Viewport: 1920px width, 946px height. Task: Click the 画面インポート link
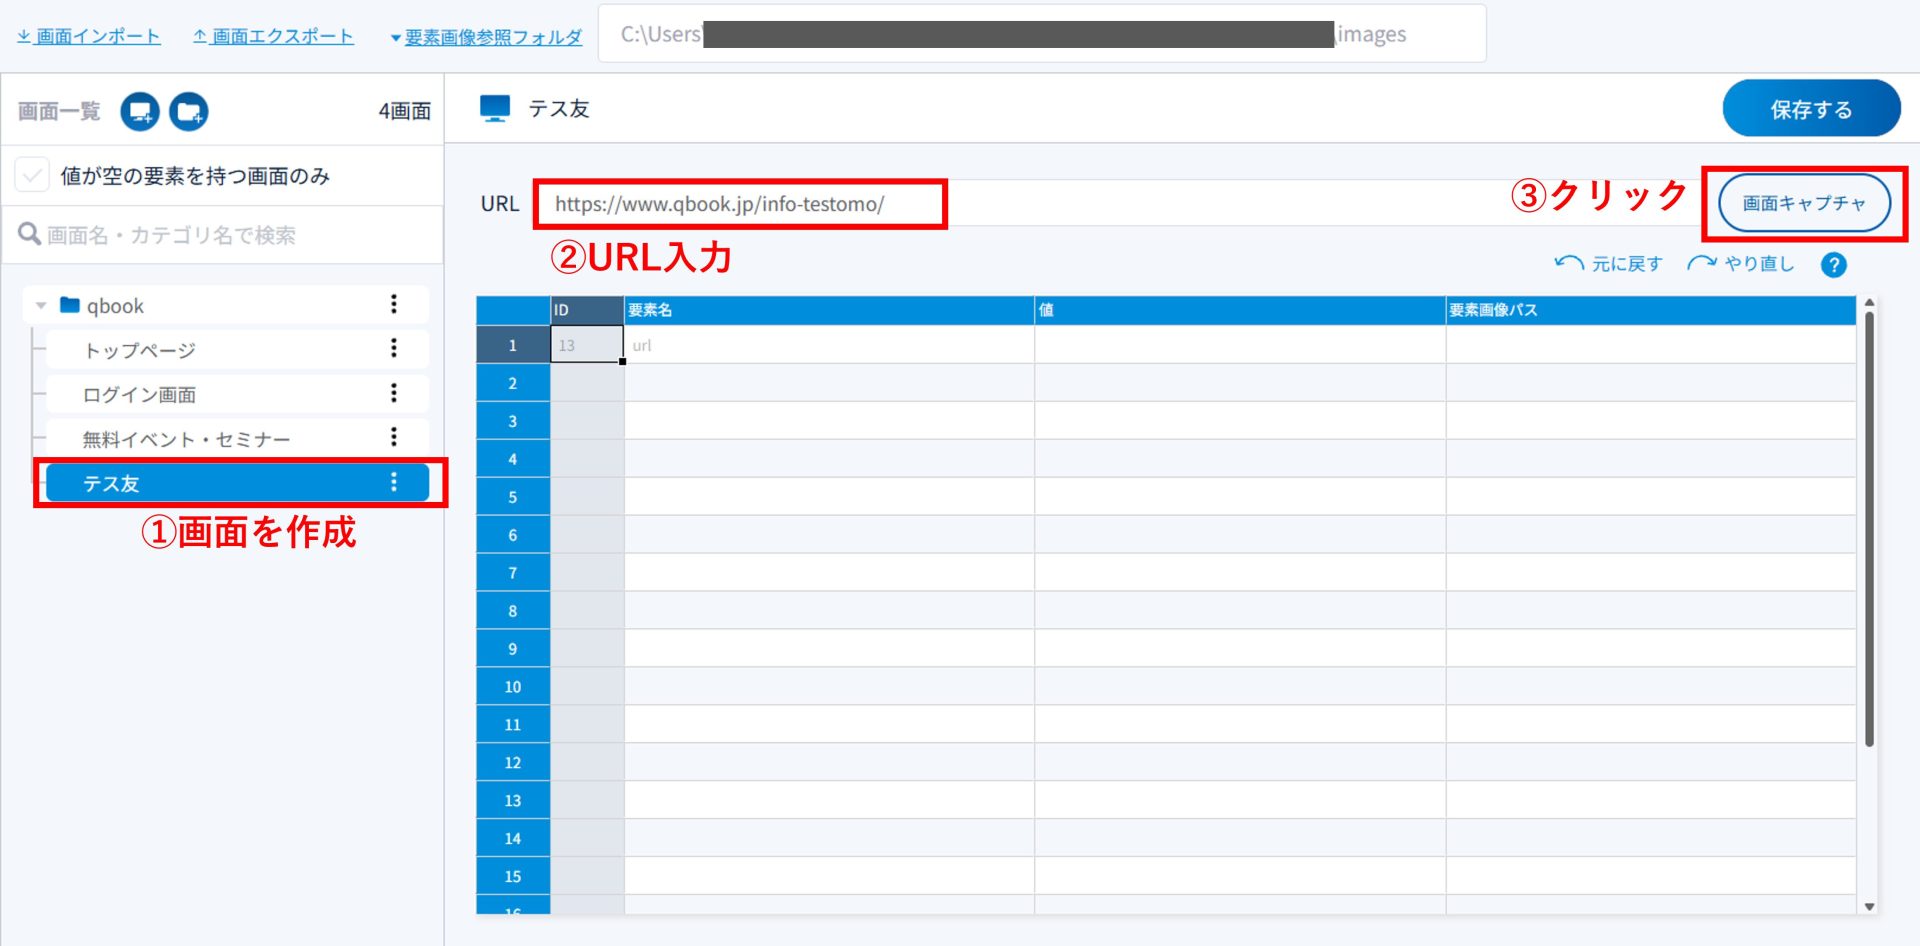[88, 37]
